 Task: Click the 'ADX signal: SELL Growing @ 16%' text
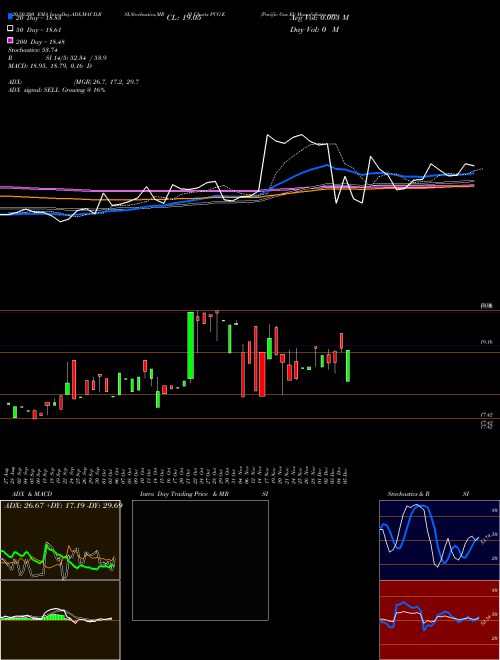[56, 90]
